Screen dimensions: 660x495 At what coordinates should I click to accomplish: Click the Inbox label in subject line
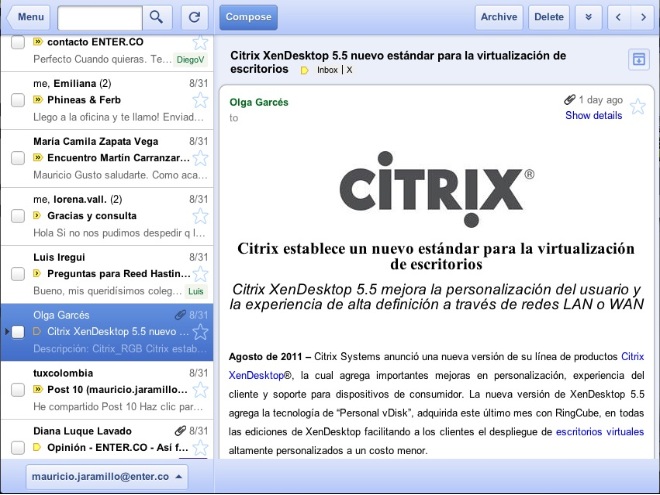[327, 70]
